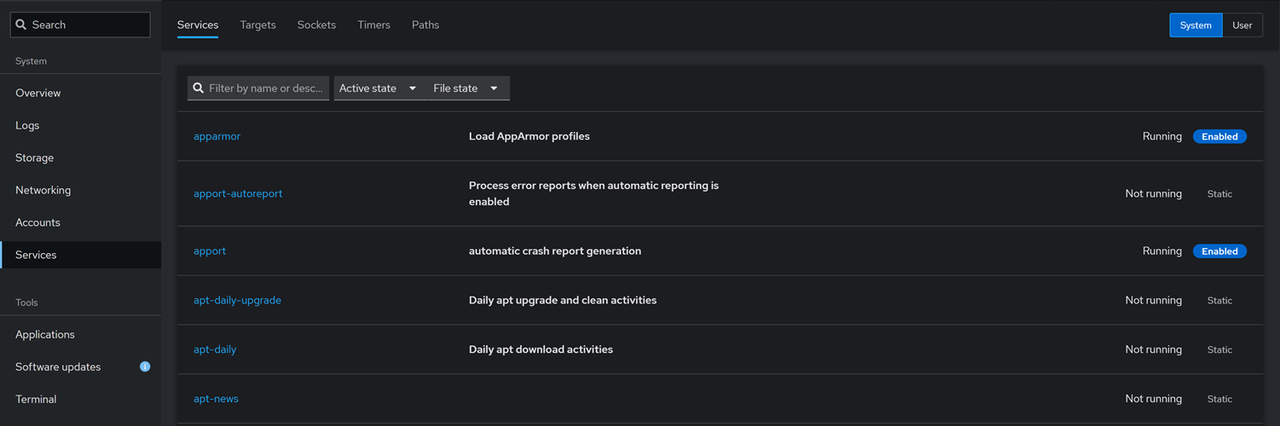Click Not running status of apt-daily

[1153, 350]
